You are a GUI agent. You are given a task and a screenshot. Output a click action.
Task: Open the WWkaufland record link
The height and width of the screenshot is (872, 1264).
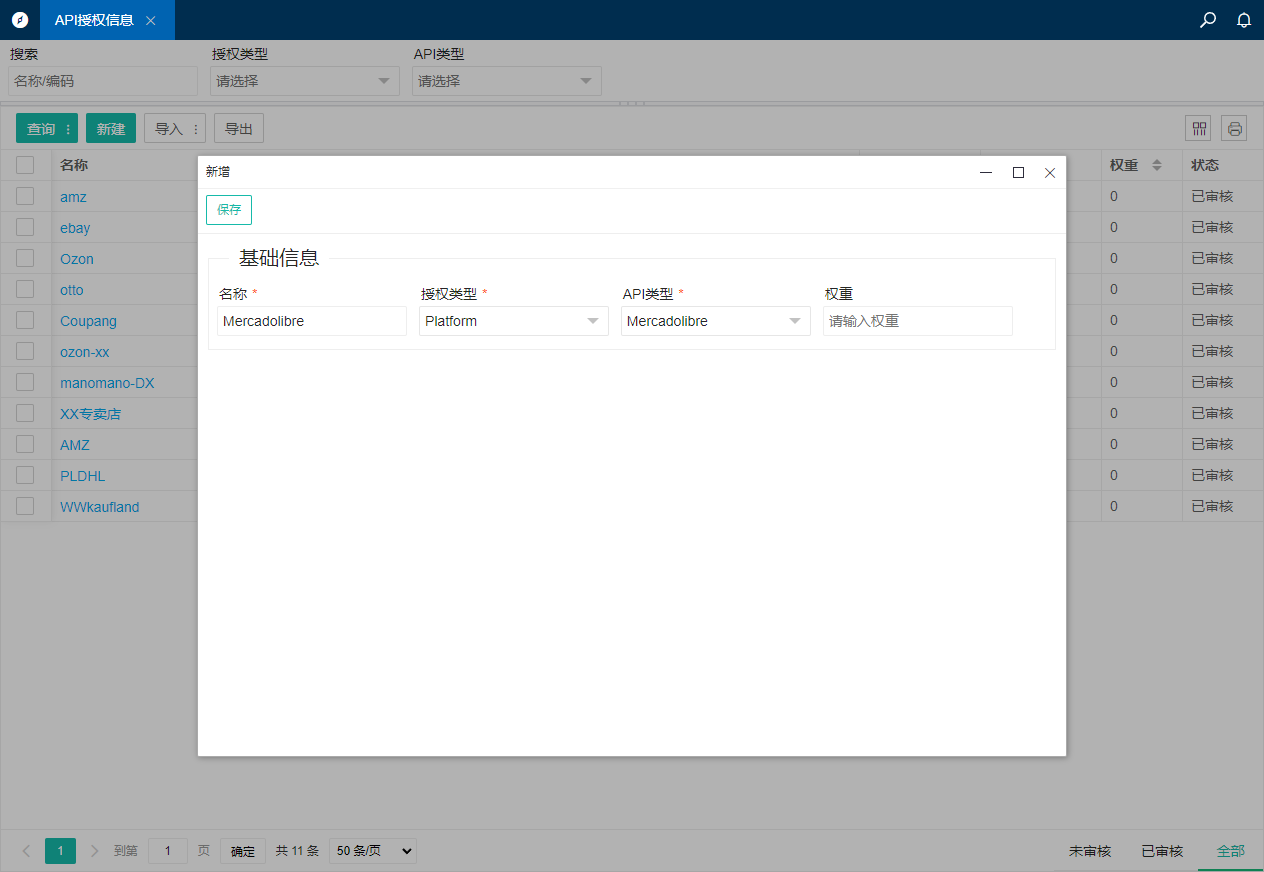[x=99, y=507]
